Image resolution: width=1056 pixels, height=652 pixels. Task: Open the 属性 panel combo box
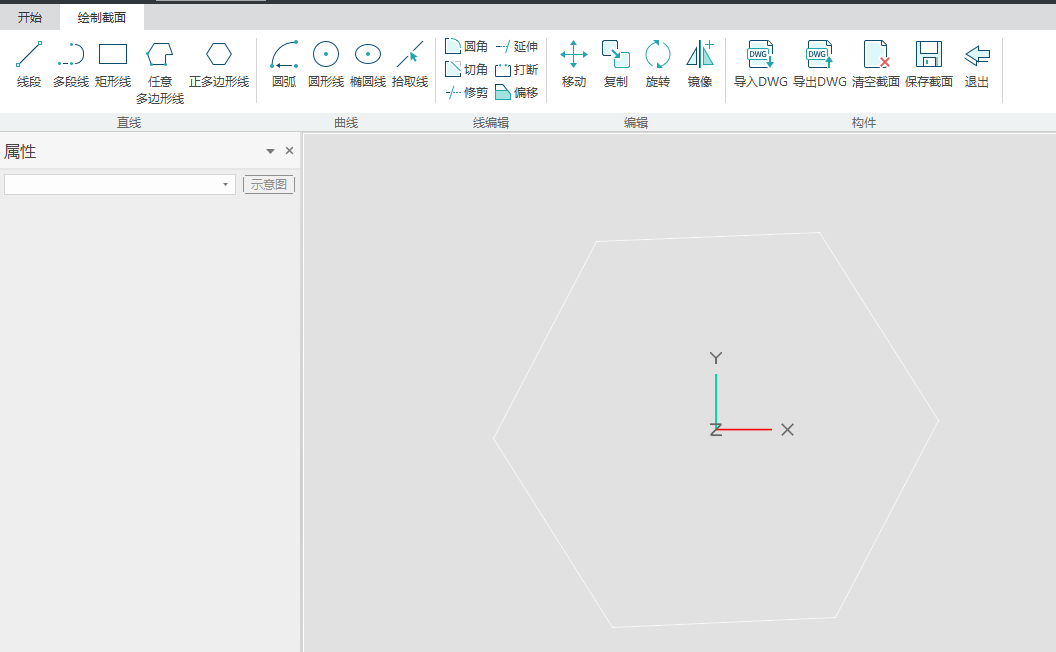point(120,185)
